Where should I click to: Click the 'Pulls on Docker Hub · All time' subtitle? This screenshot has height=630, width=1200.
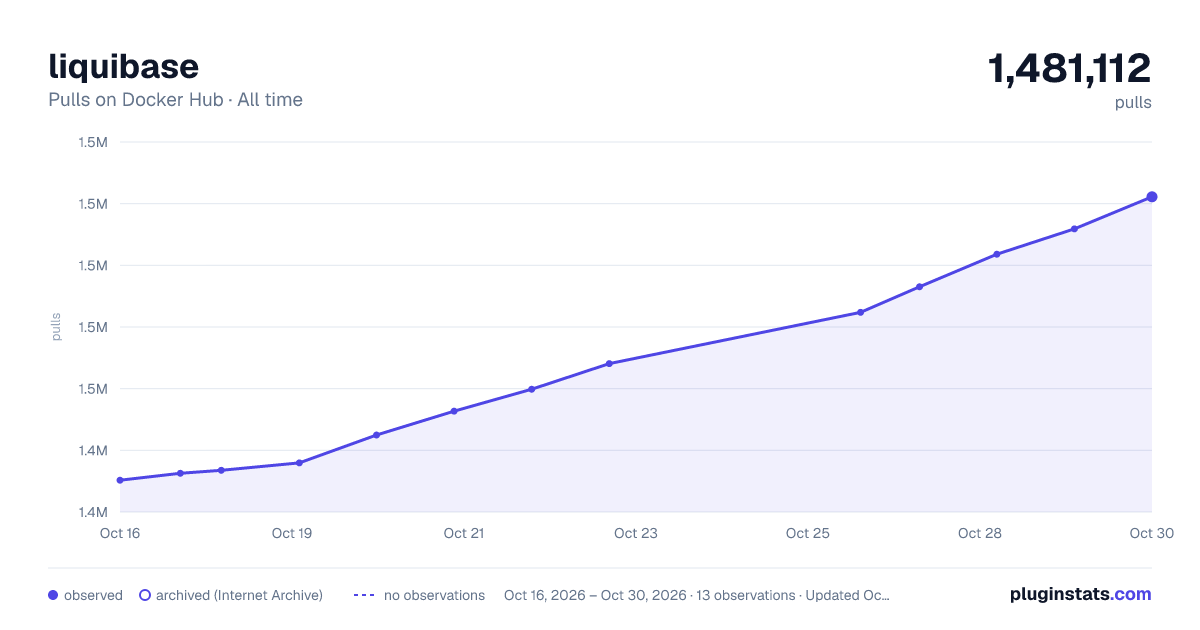click(x=175, y=100)
